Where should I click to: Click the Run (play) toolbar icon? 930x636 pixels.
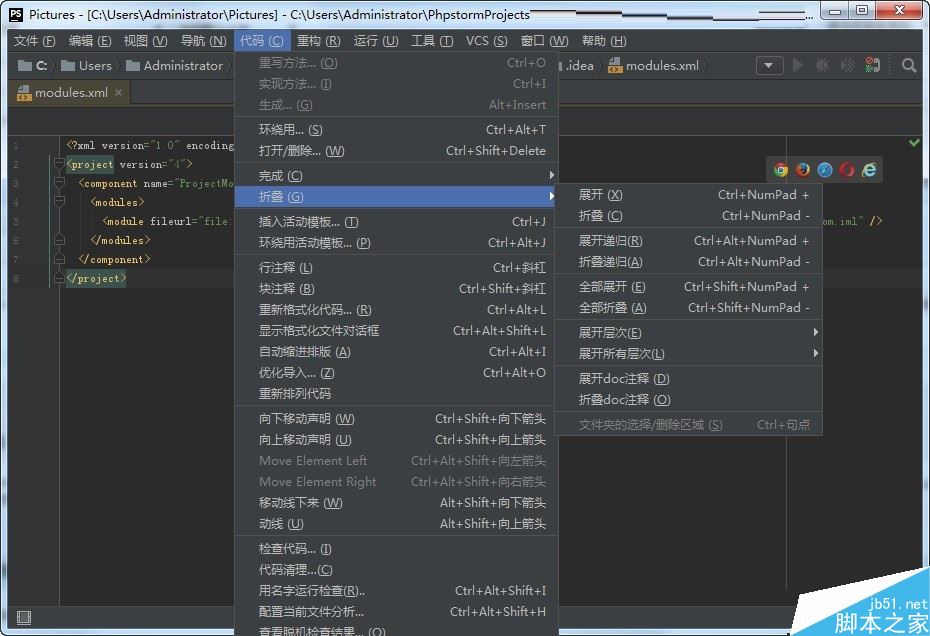click(798, 65)
